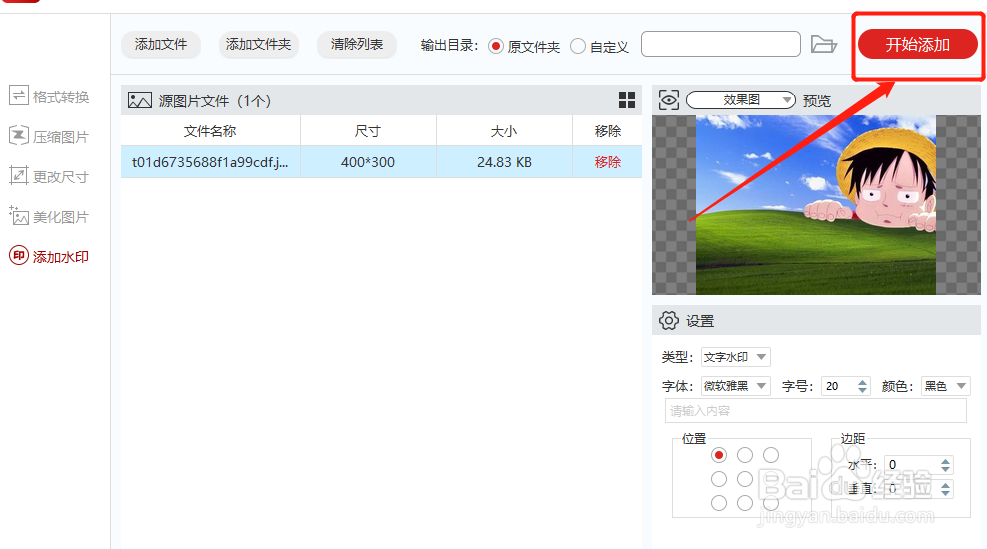Click the 24.83 KB file size cell
Screen dimensions: 987x549
click(x=504, y=162)
